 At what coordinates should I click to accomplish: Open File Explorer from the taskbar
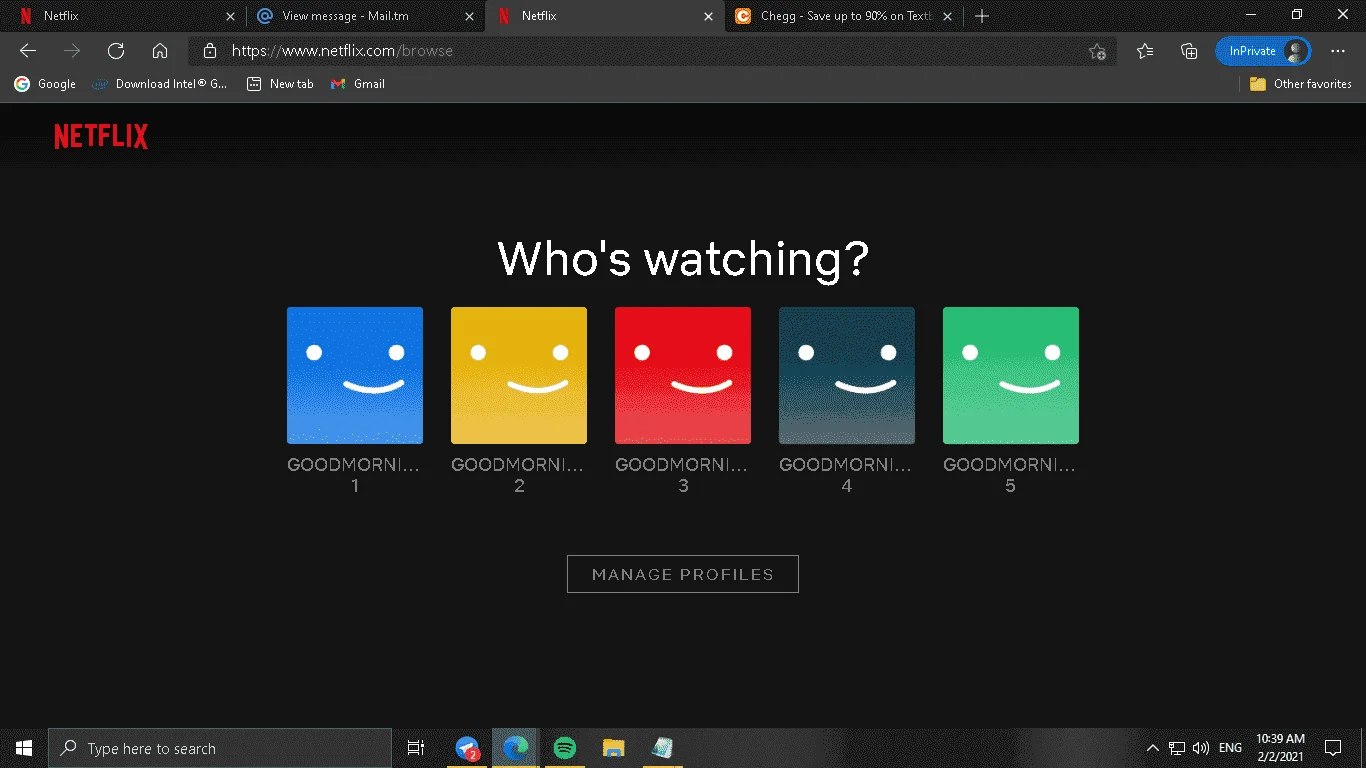(x=613, y=748)
